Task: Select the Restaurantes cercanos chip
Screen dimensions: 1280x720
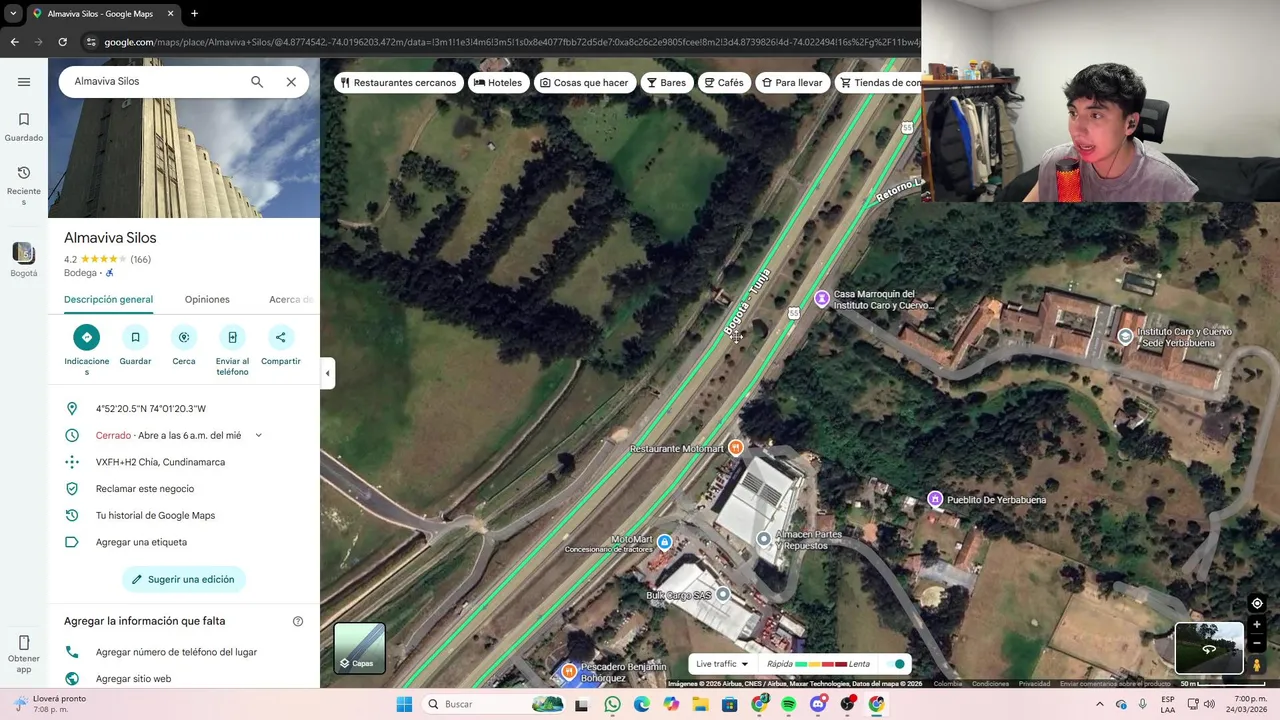Action: 398,83
